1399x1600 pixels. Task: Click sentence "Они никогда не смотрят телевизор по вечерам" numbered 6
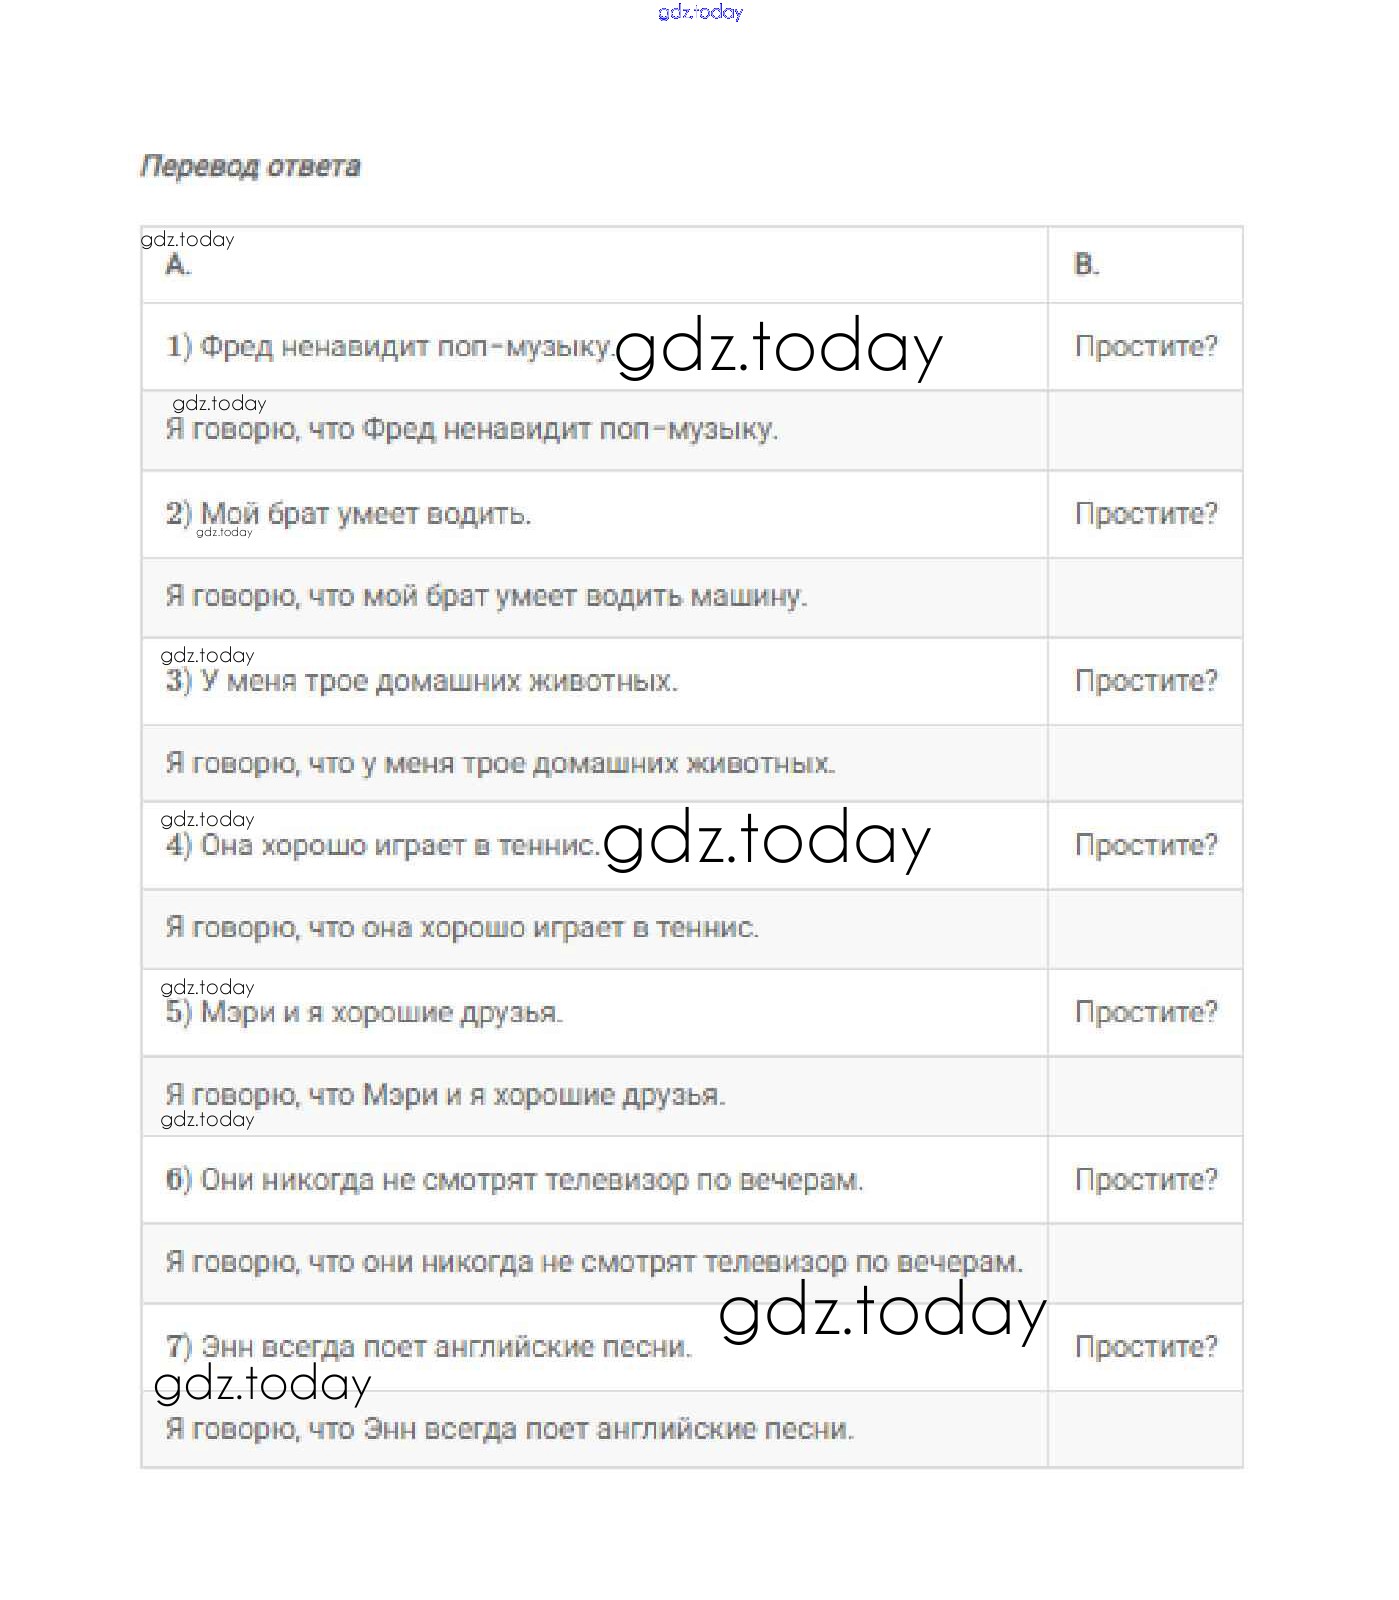514,1180
